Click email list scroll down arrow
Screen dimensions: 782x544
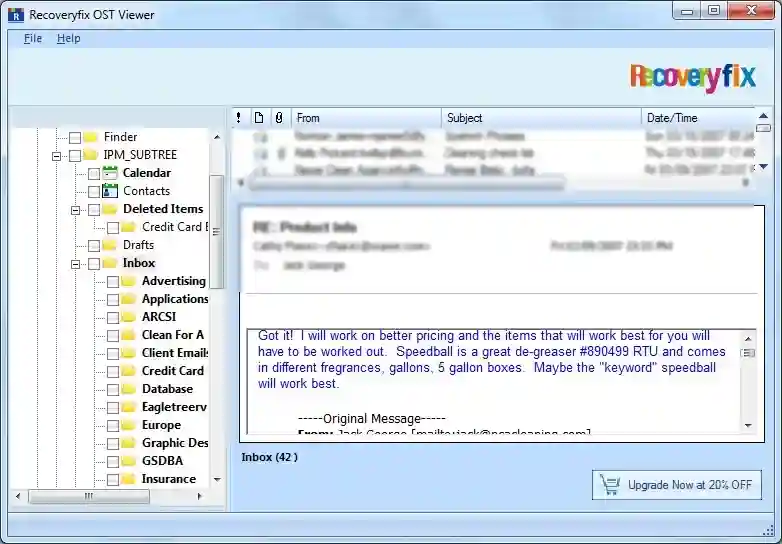[763, 167]
